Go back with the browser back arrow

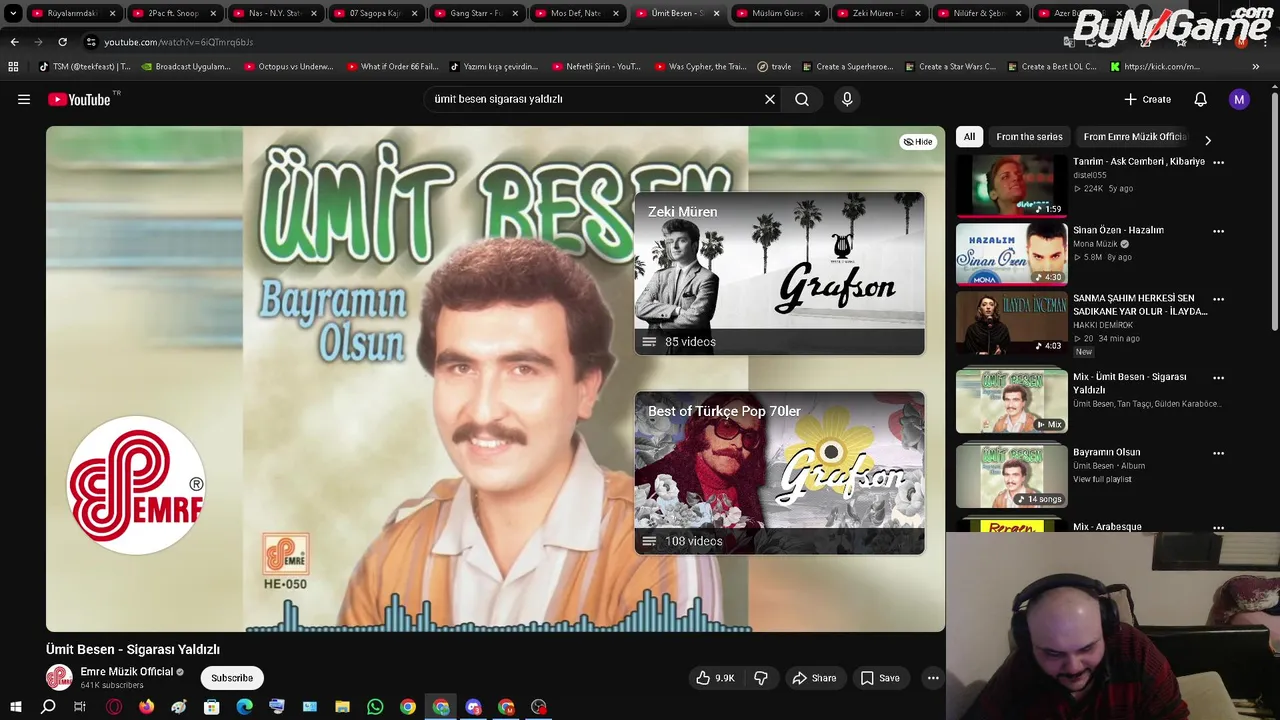coord(14,42)
